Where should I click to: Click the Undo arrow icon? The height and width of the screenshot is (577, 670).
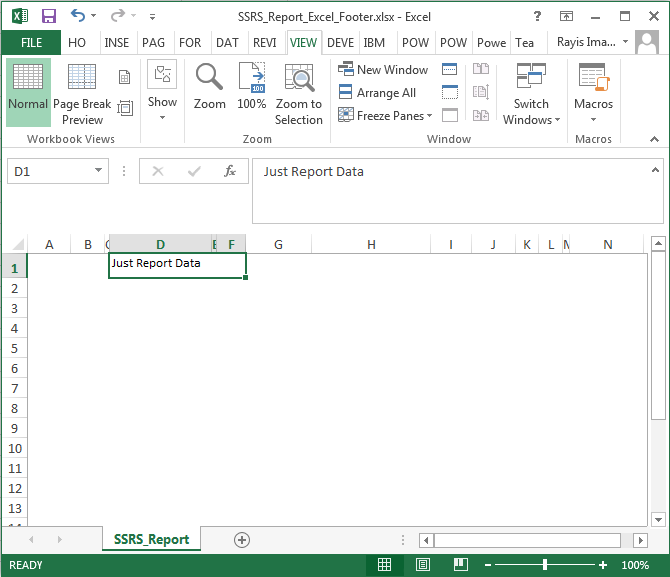click(78, 16)
